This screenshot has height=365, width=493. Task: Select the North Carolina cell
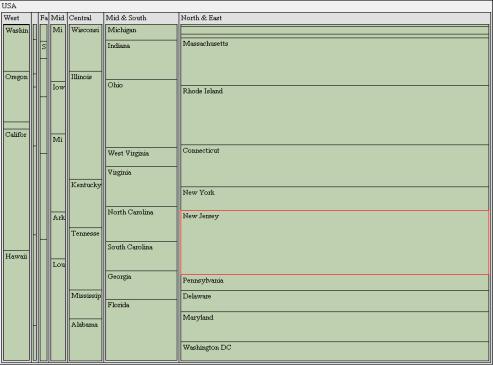[x=141, y=224]
